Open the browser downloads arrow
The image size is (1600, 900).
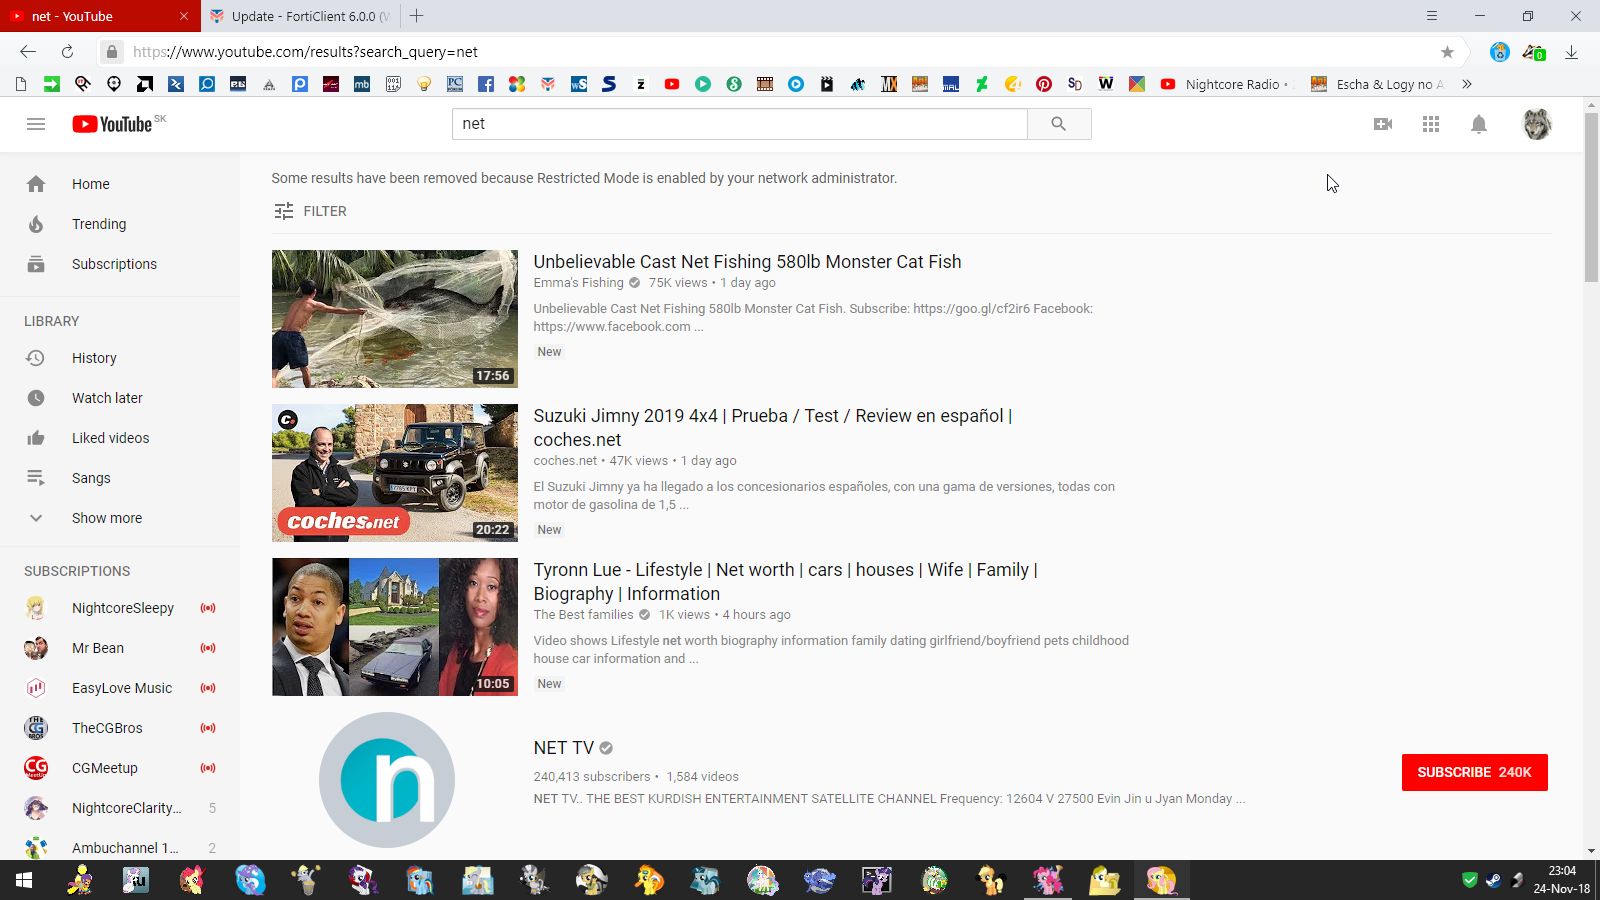coord(1571,52)
